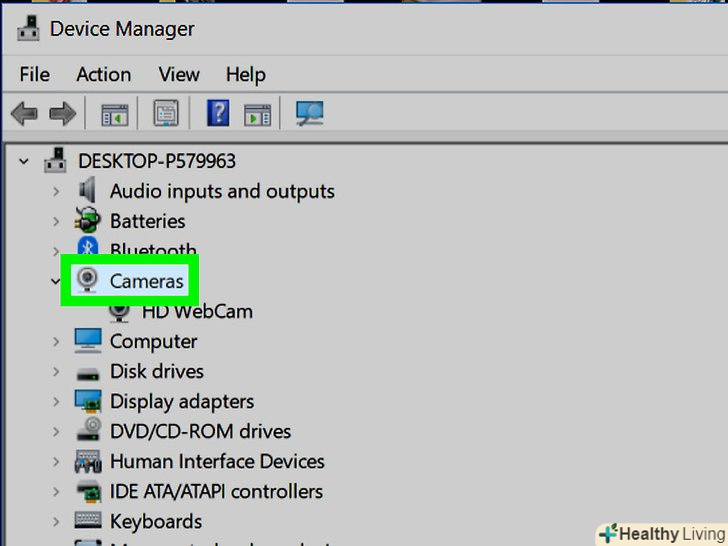This screenshot has width=728, height=546.
Task: Select the Audio inputs and outputs label
Action: 222,192
